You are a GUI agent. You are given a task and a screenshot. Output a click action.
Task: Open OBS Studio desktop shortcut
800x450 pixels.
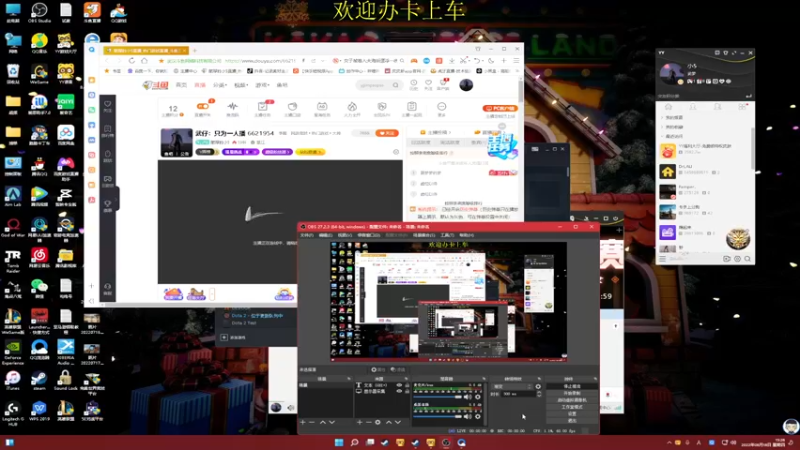(x=39, y=12)
